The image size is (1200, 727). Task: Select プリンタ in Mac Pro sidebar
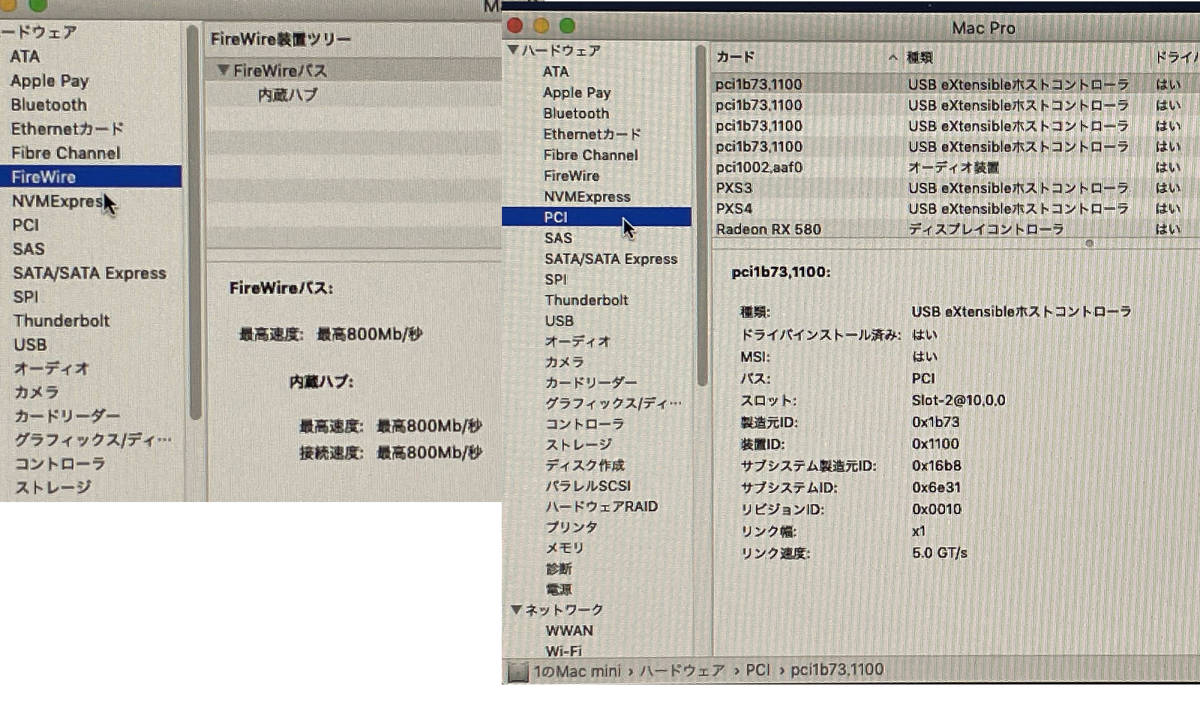(x=571, y=528)
